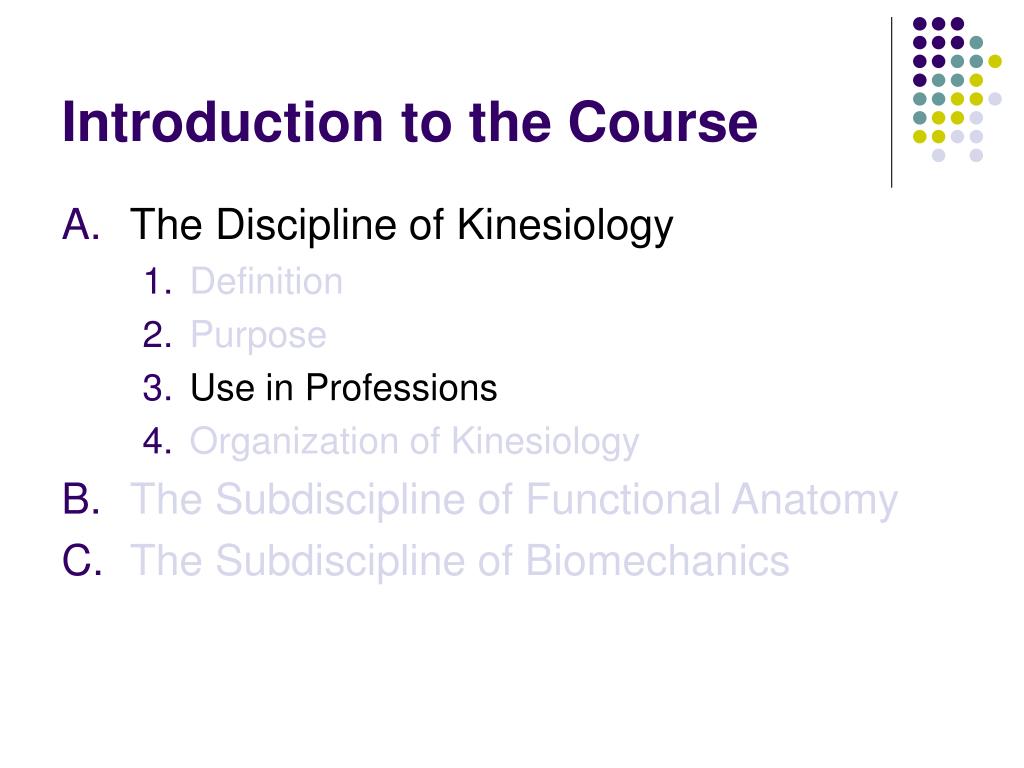This screenshot has height=768, width=1024.
Task: Click the word 'Kinesiology' in heading A
Action: point(565,226)
